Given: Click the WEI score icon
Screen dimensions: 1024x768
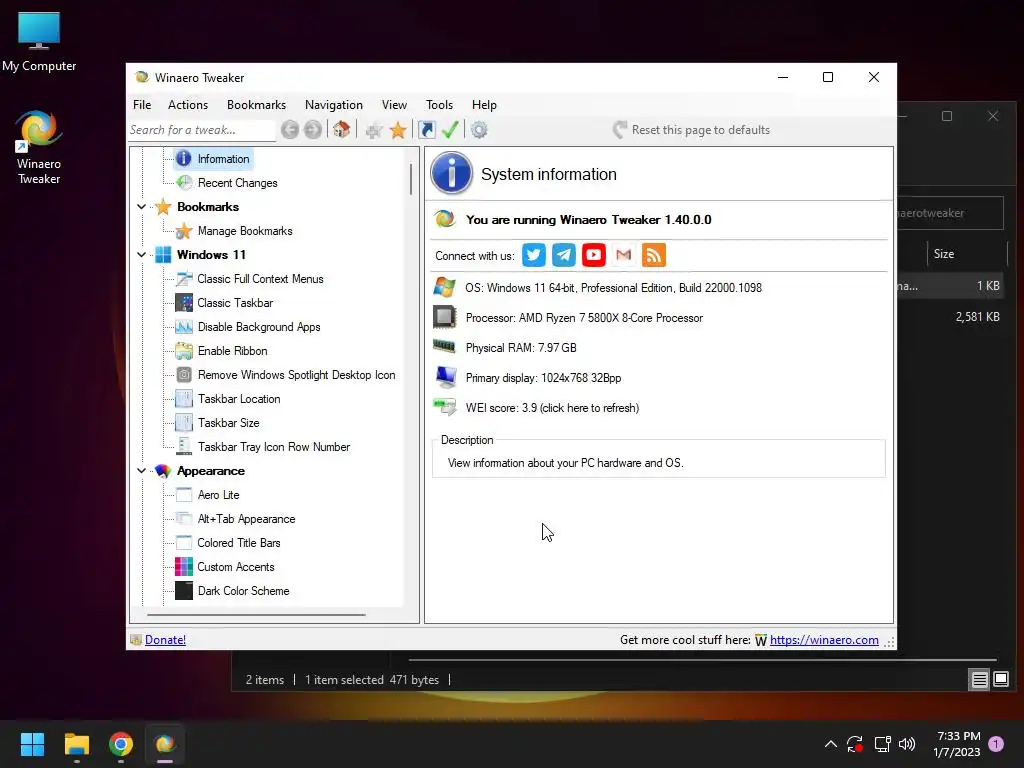Looking at the screenshot, I should pyautogui.click(x=445, y=408).
